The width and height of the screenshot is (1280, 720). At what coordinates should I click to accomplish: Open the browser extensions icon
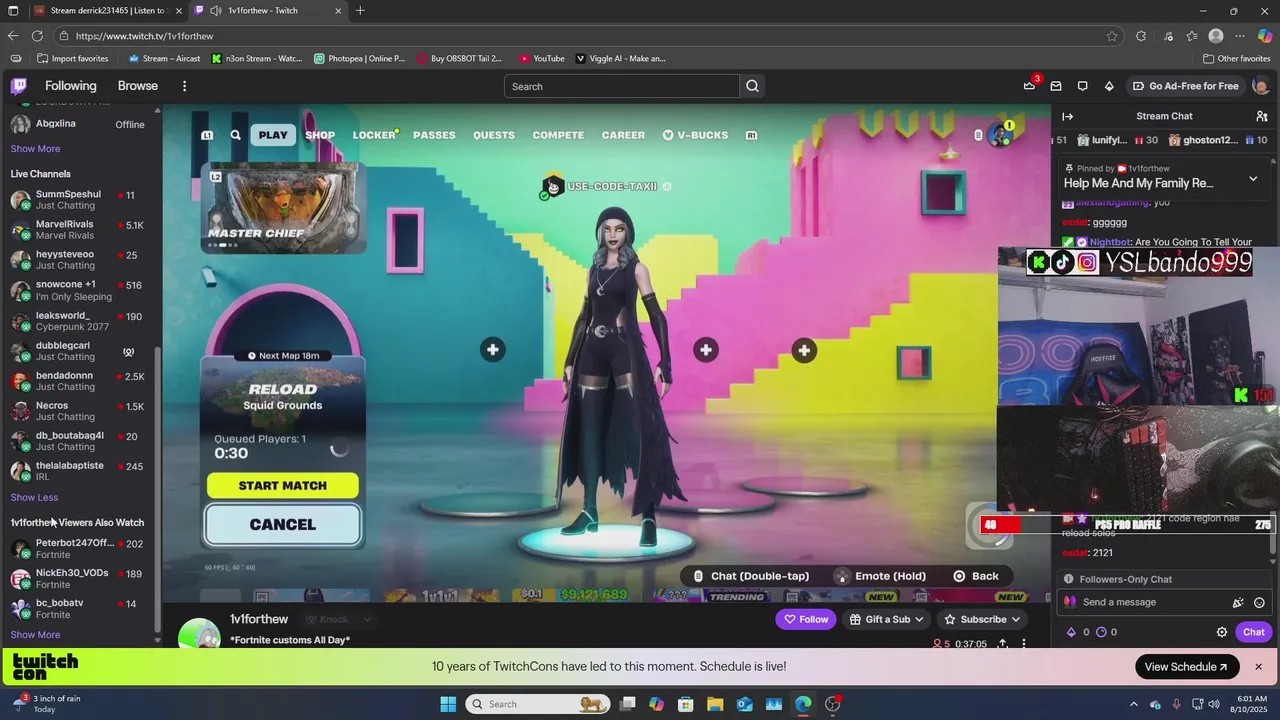point(1141,36)
